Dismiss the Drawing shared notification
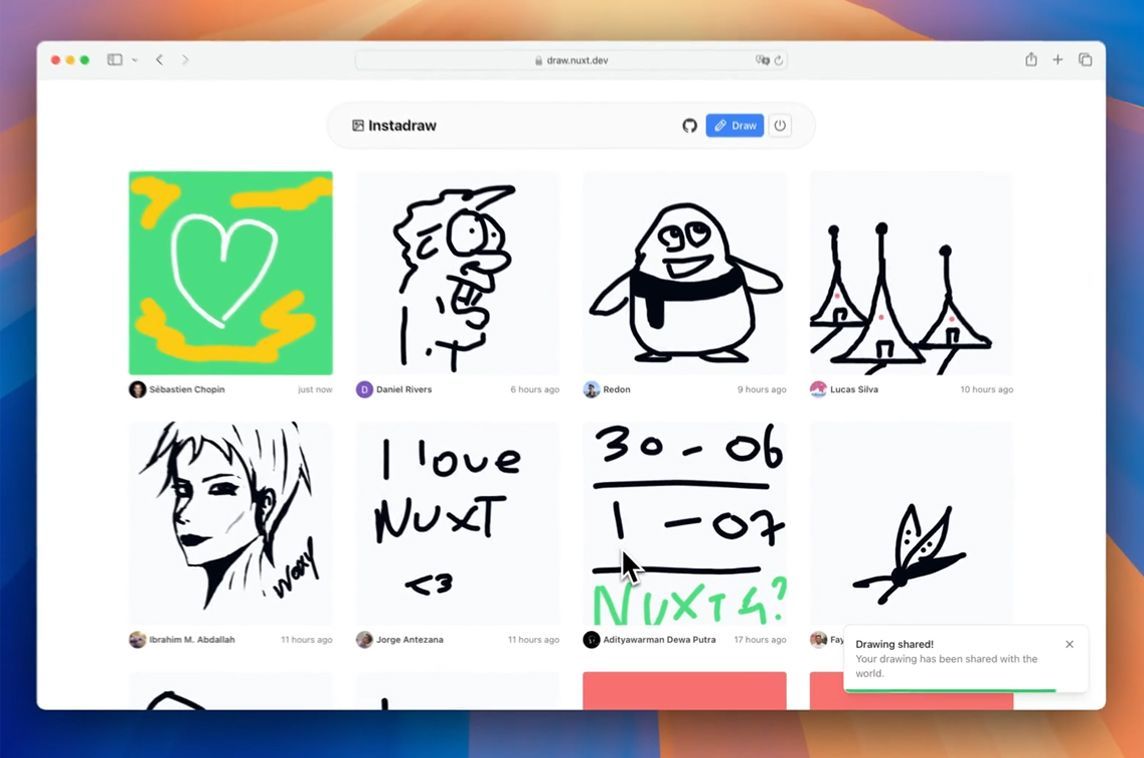This screenshot has height=758, width=1144. [1070, 644]
